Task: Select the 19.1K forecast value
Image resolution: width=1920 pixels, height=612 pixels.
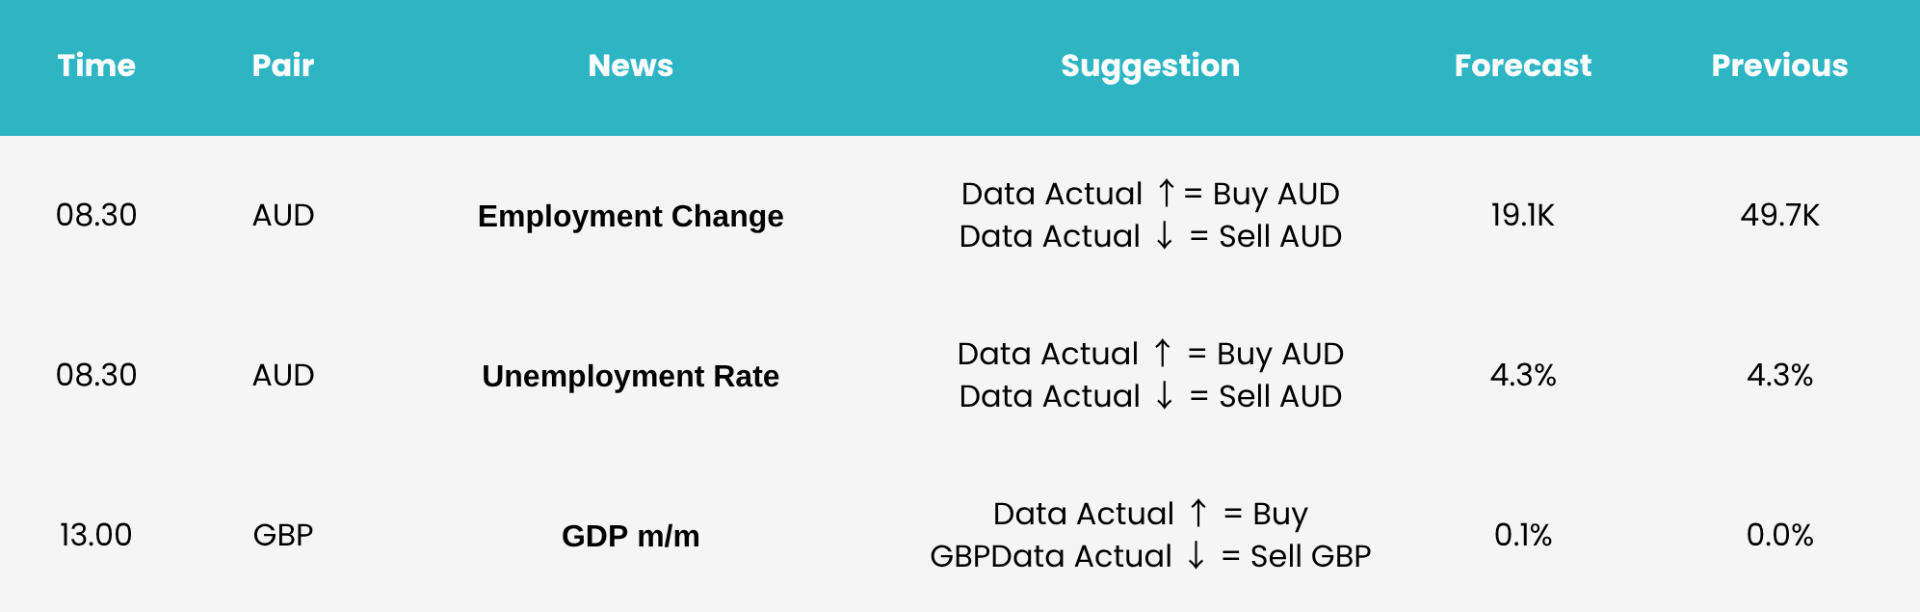Action: tap(1522, 215)
